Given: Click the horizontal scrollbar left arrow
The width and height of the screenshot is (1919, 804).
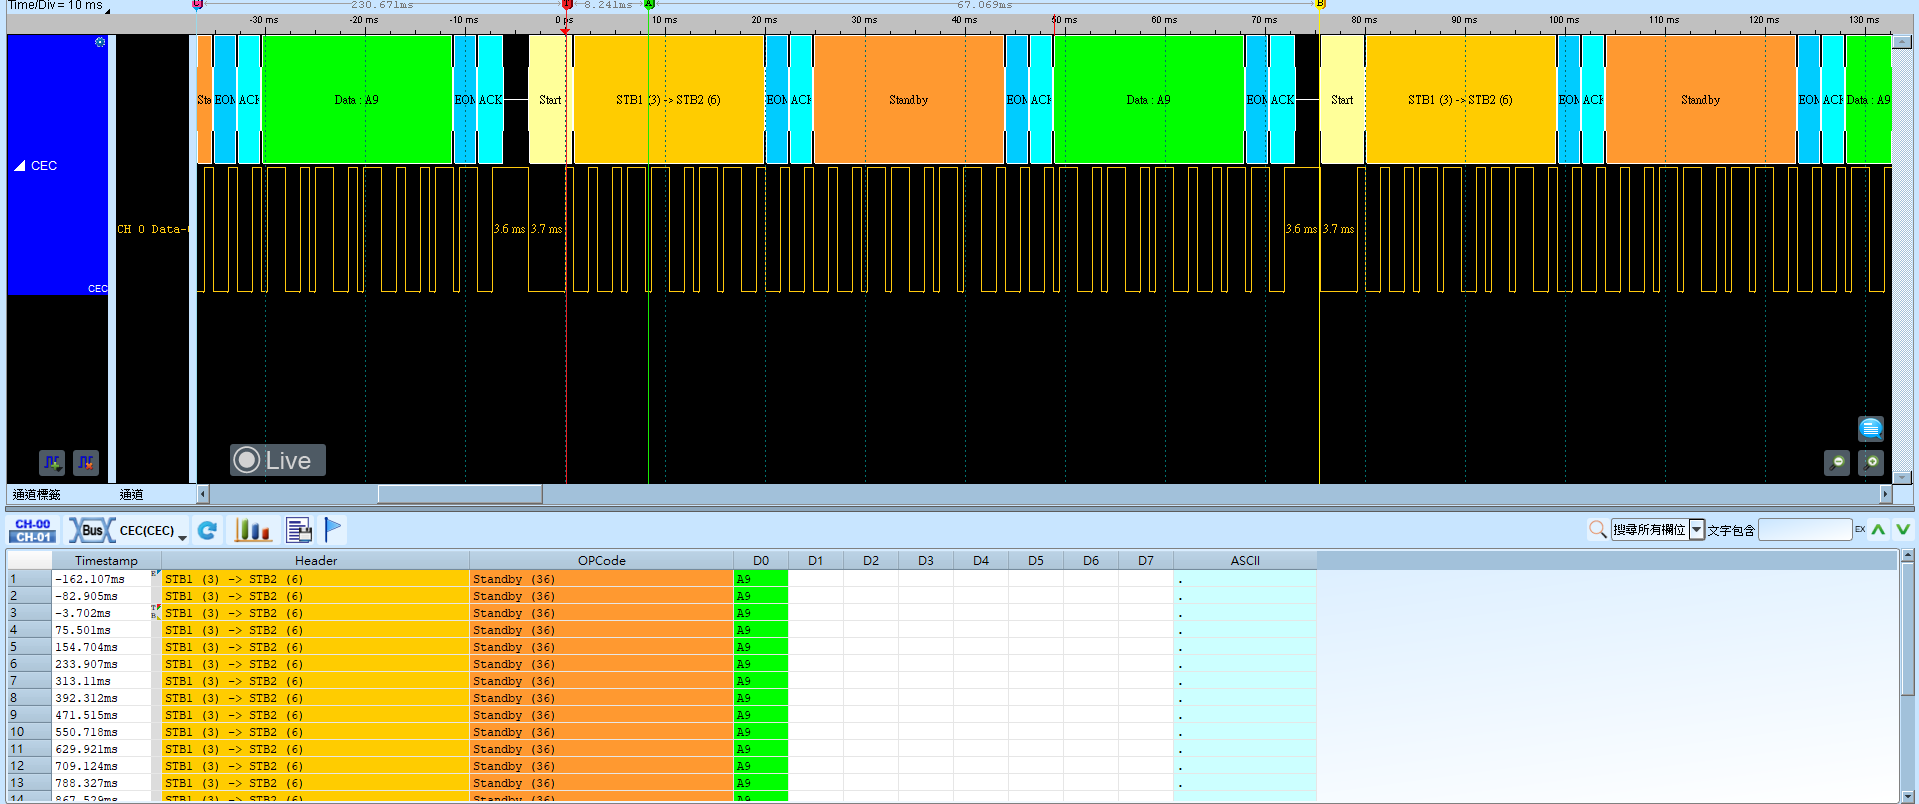Looking at the screenshot, I should (203, 494).
